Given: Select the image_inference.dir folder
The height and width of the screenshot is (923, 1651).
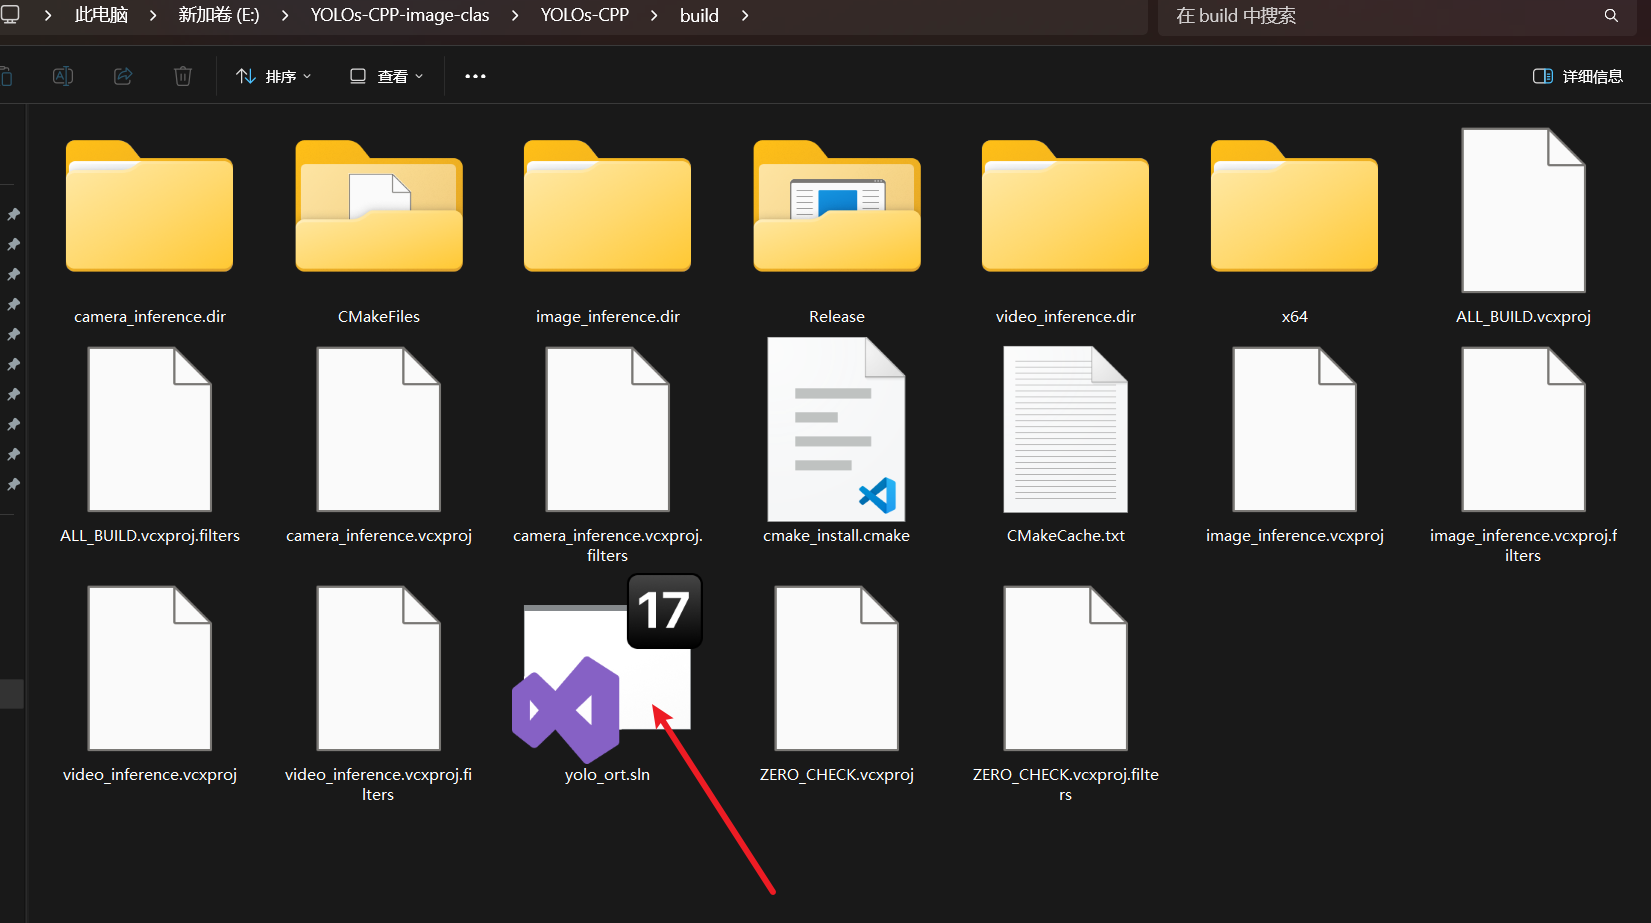Looking at the screenshot, I should coord(607,206).
